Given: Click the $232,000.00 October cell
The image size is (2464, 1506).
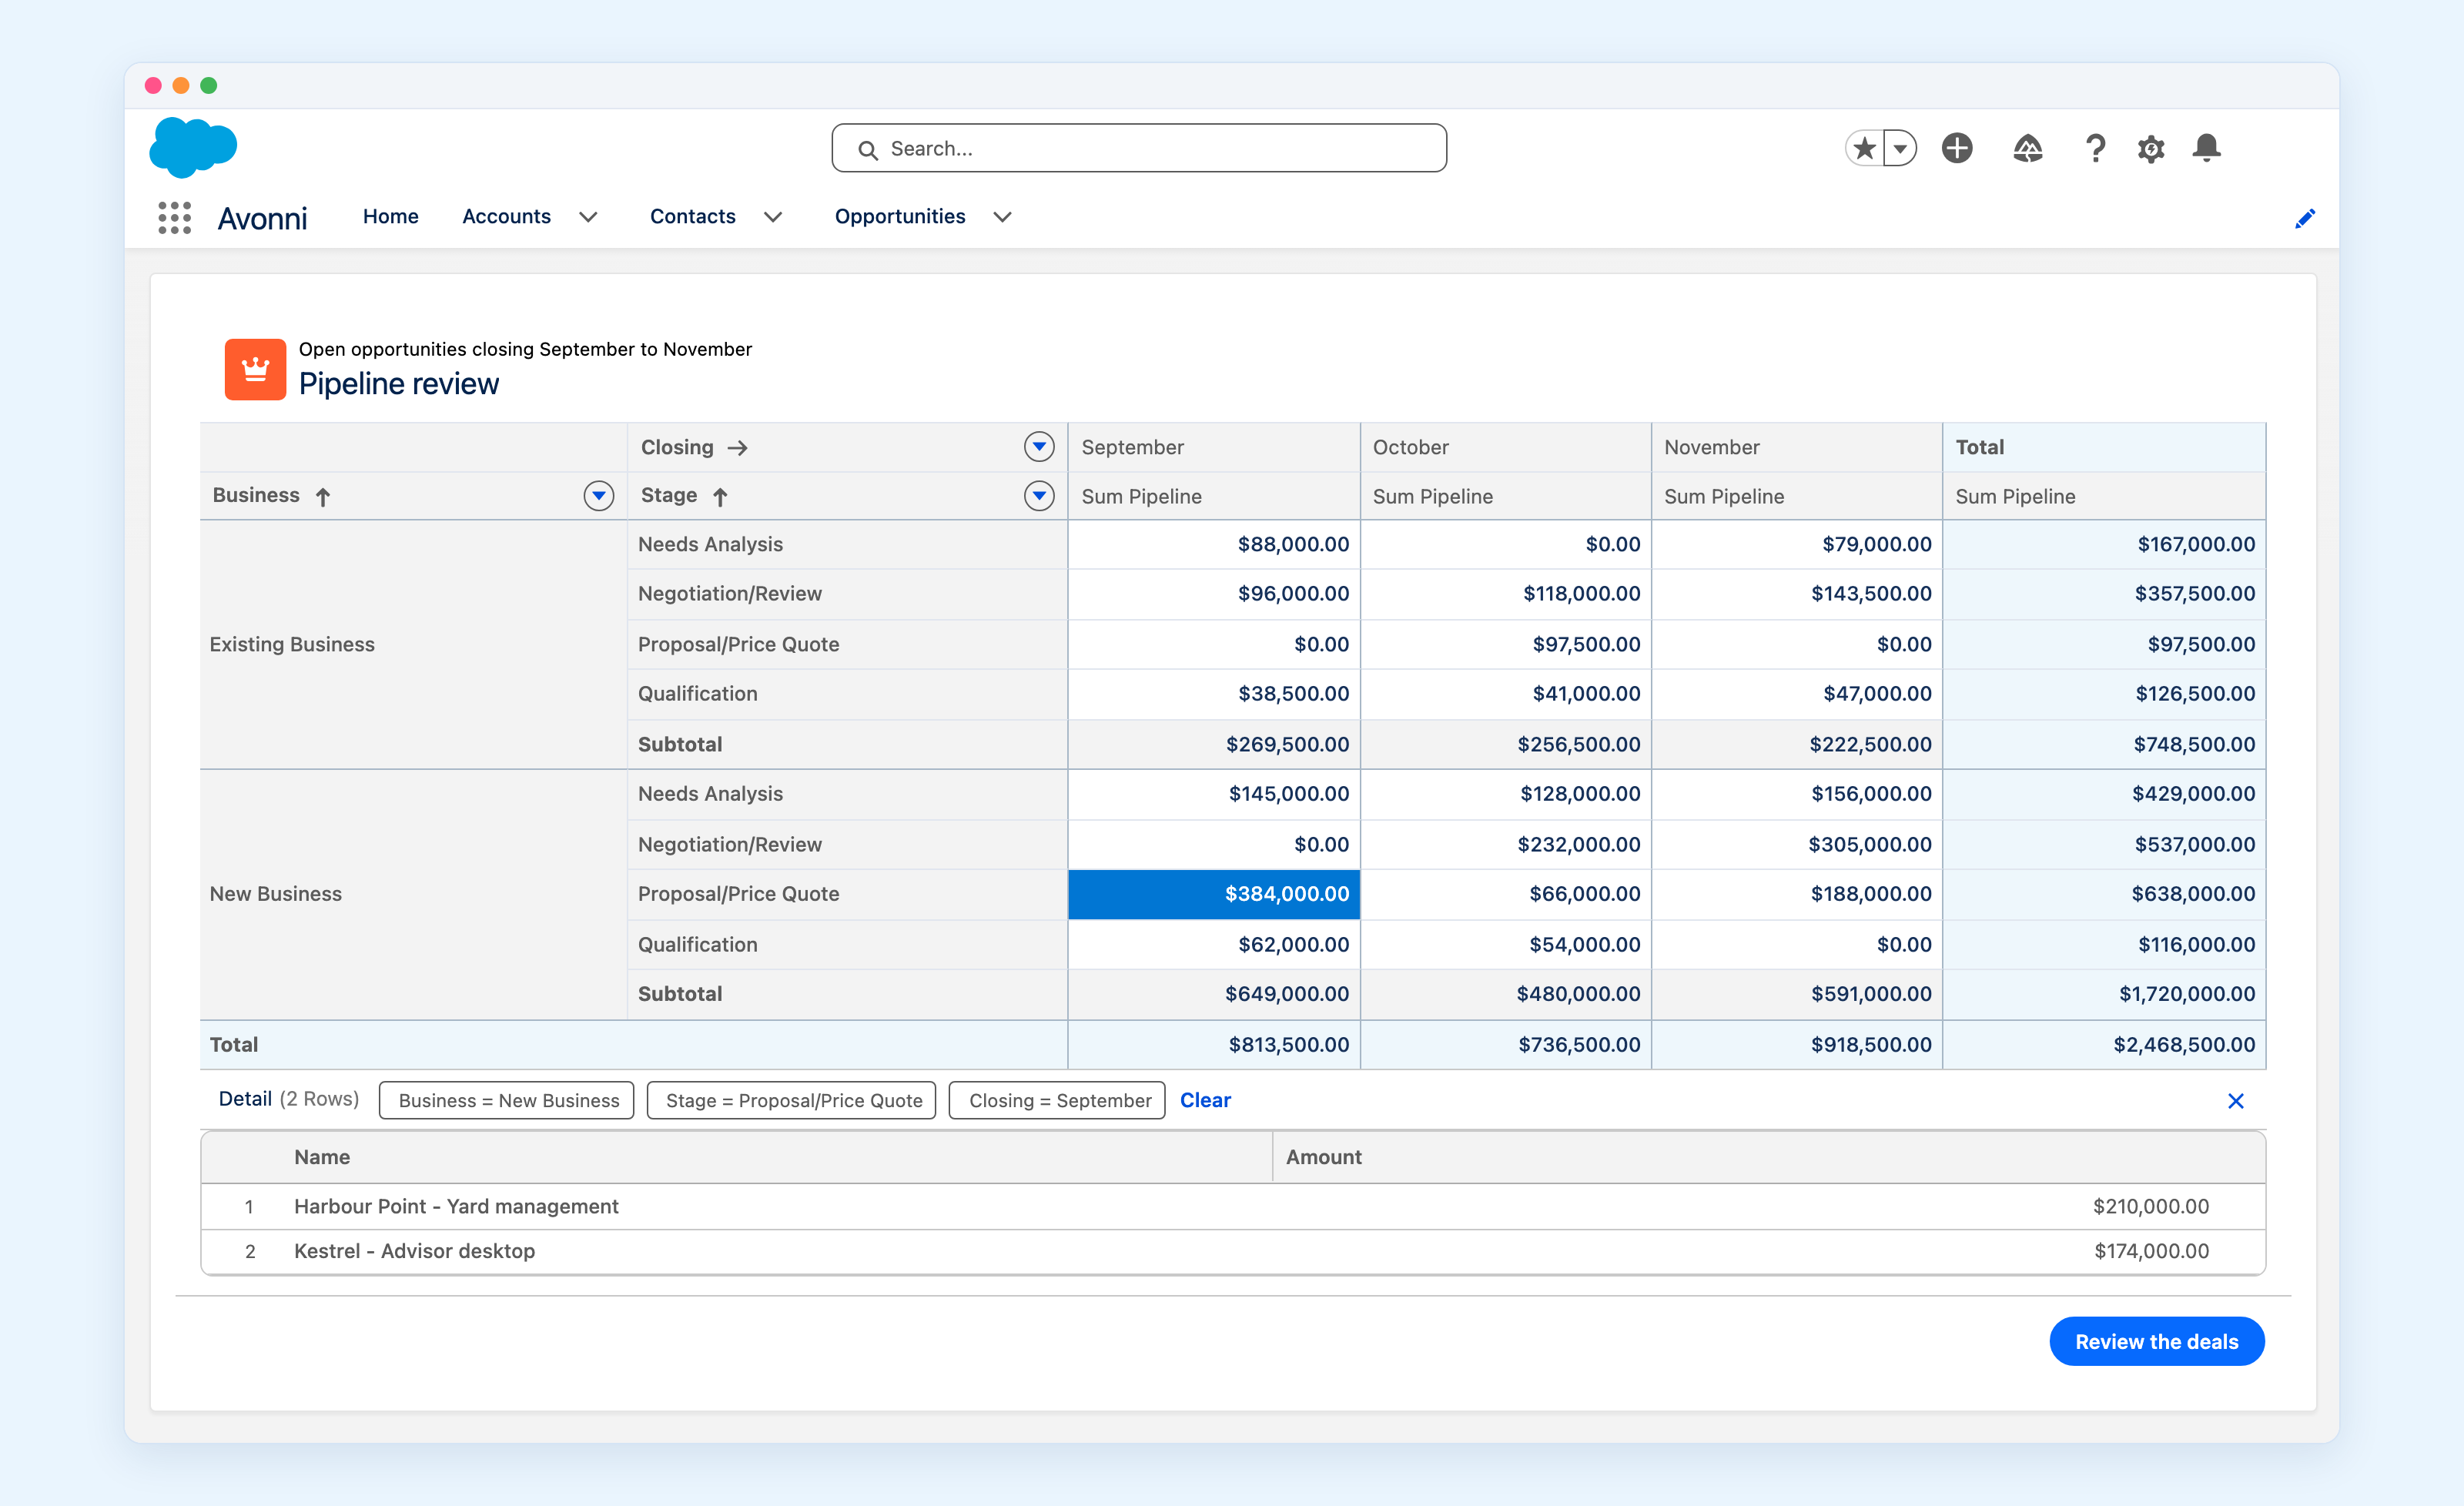Looking at the screenshot, I should 1505,845.
